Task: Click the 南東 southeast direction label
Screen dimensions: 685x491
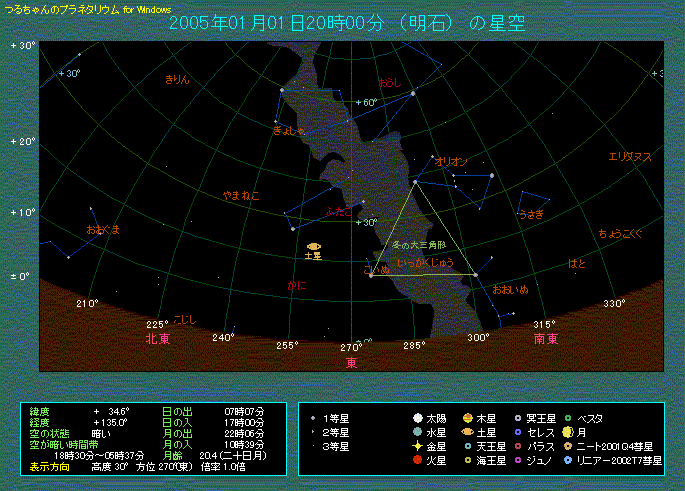Action: (x=545, y=339)
